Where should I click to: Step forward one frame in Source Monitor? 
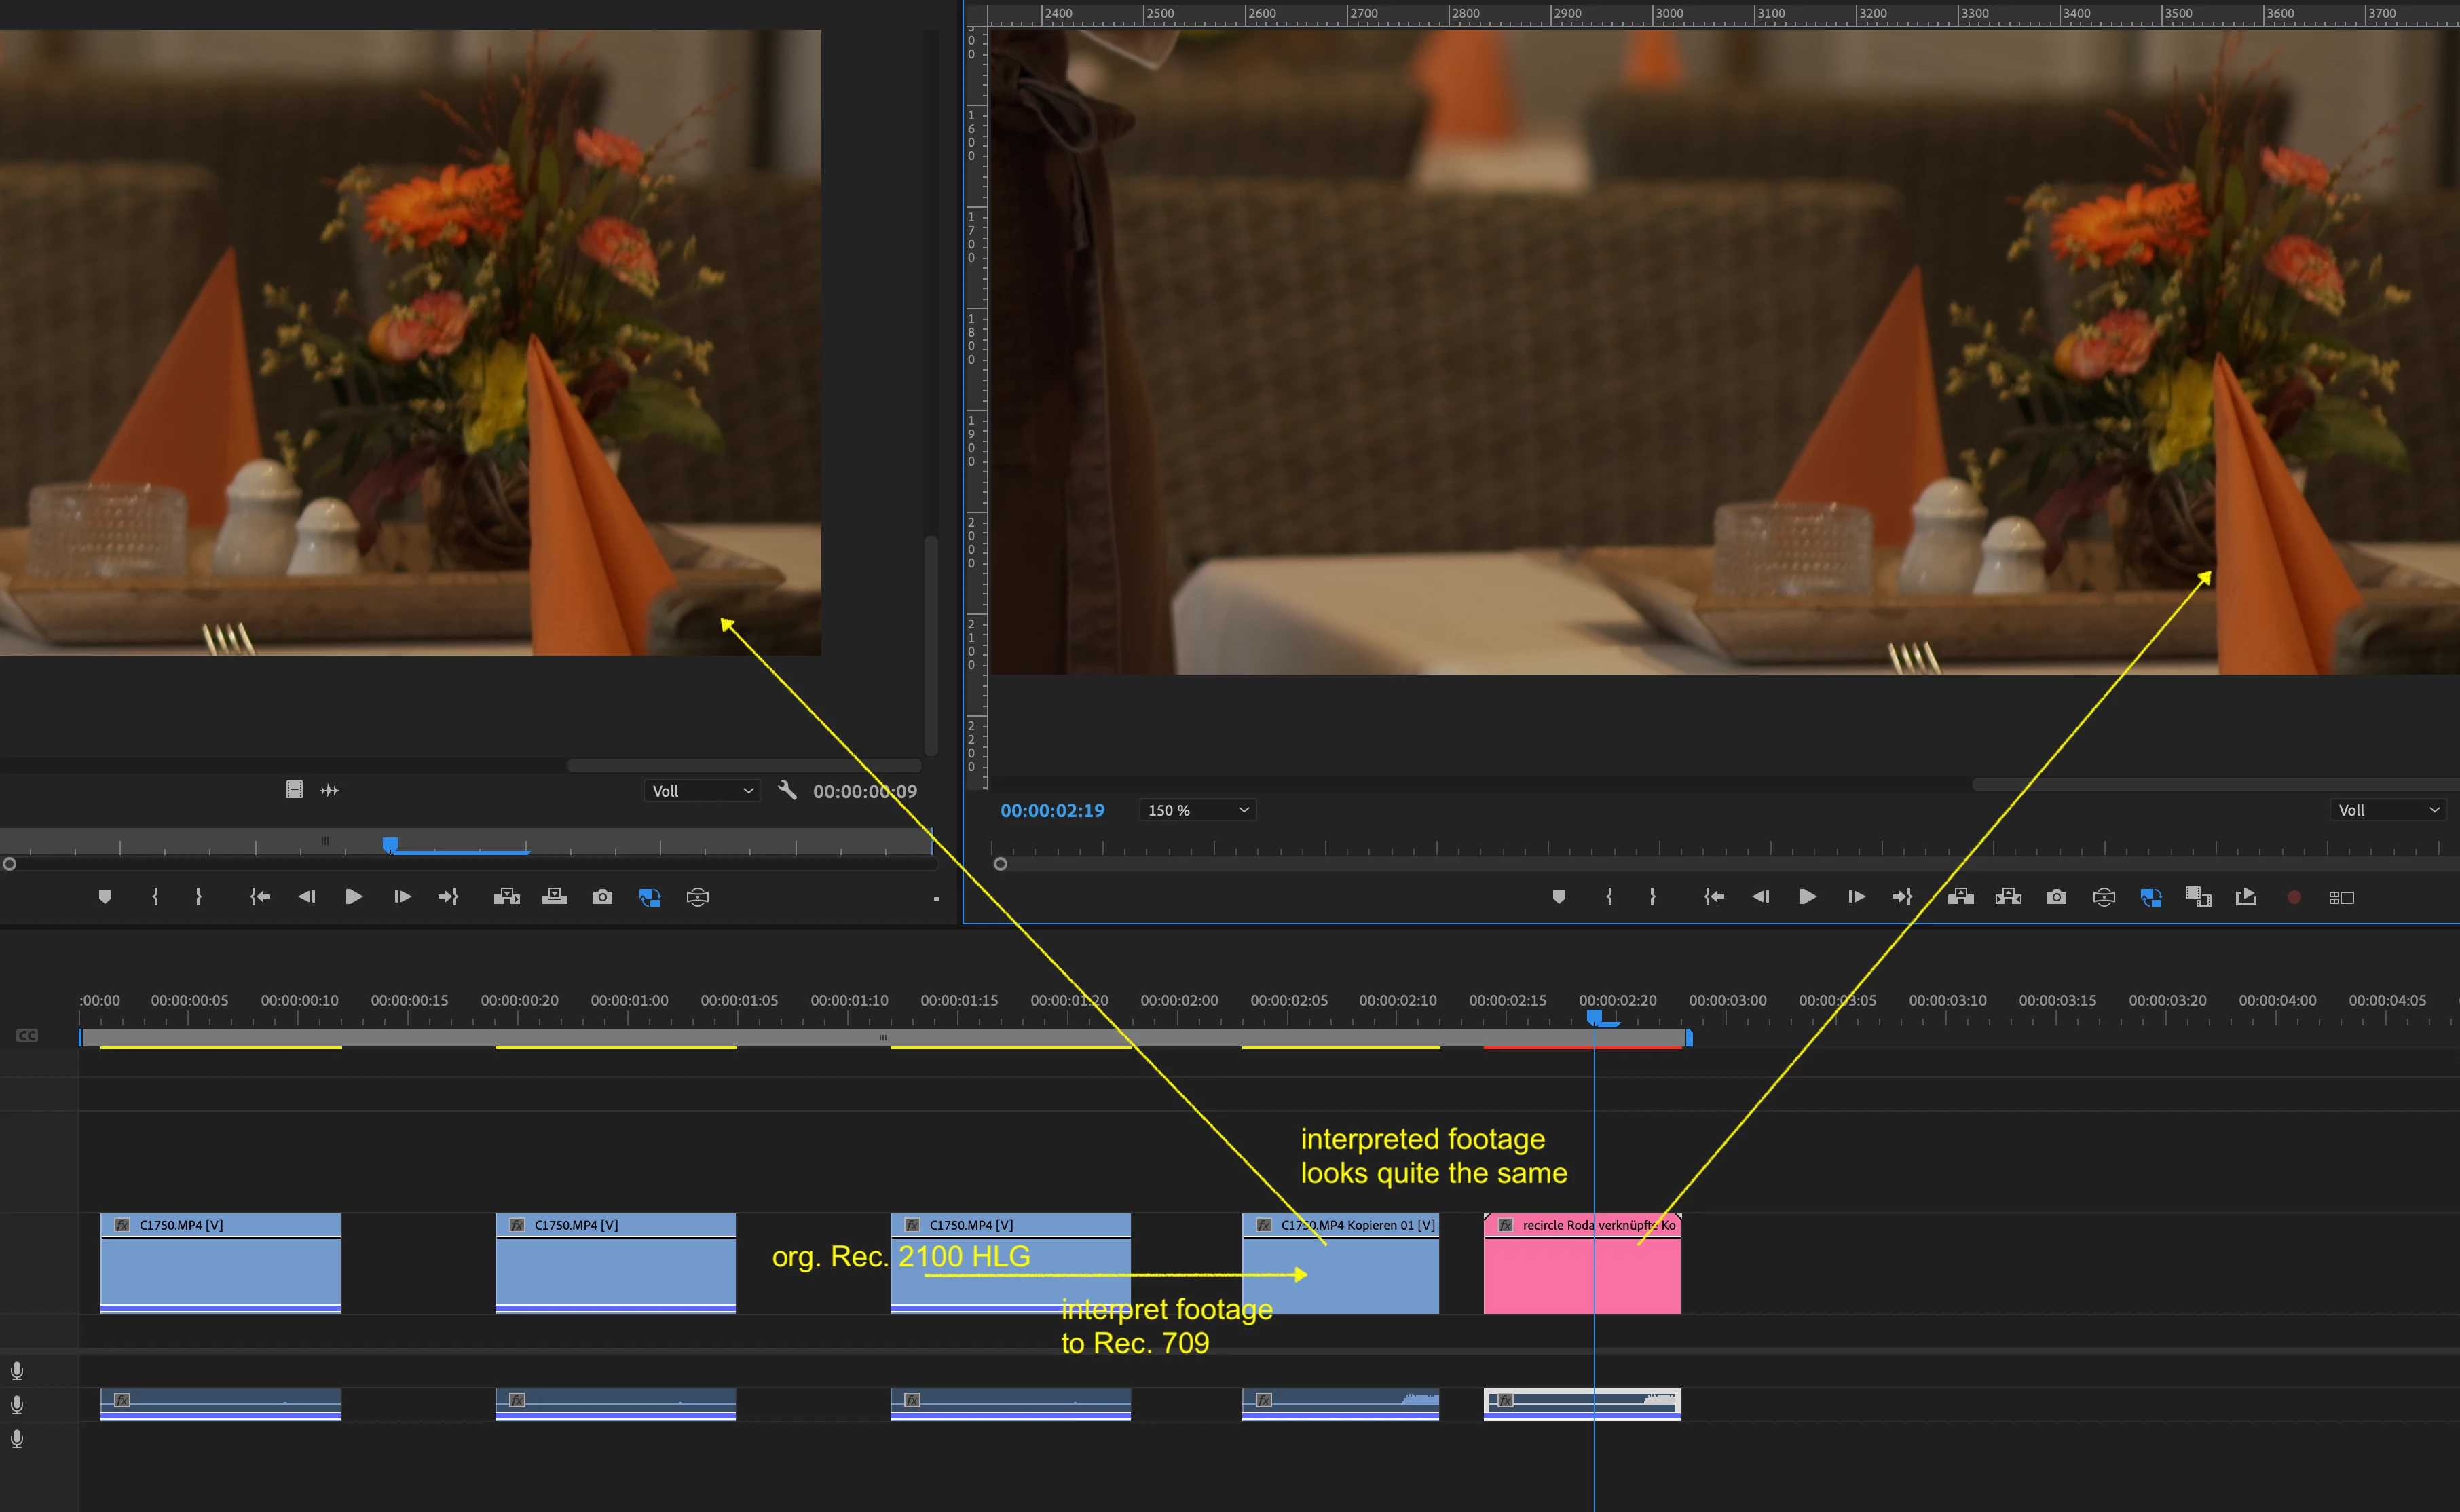tap(402, 897)
